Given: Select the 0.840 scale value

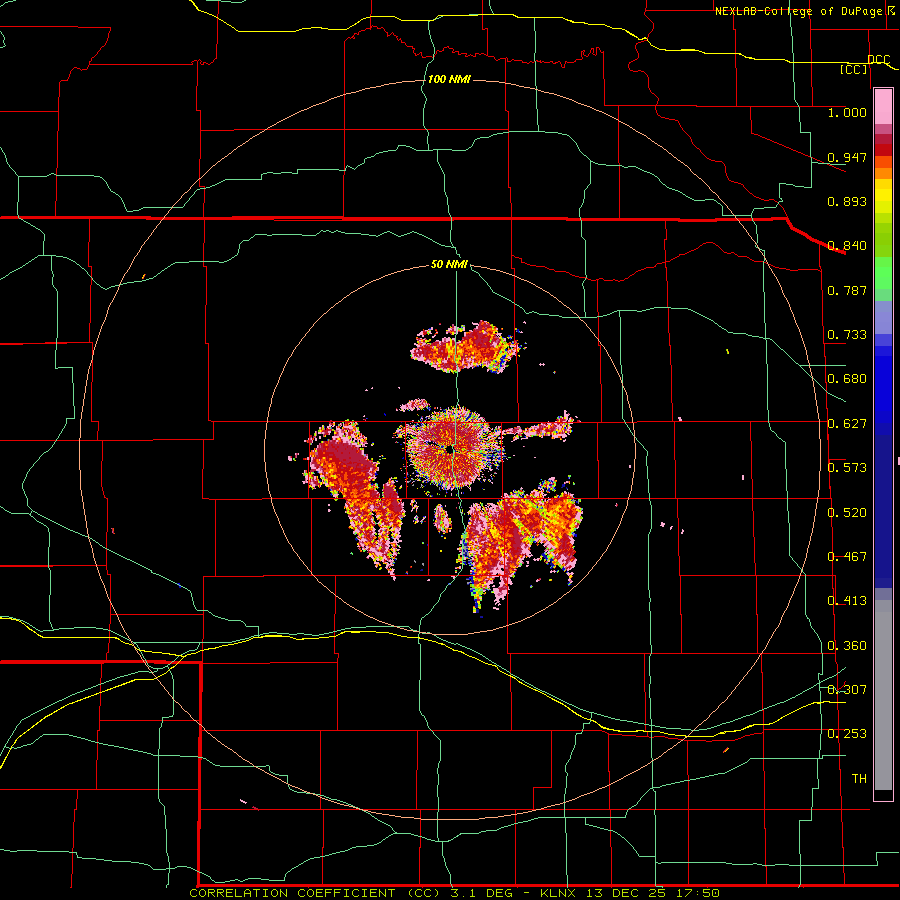Looking at the screenshot, I should coord(847,246).
